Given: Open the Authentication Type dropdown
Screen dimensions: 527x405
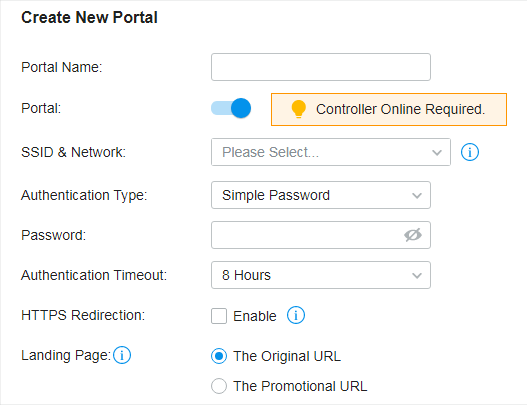Looking at the screenshot, I should pyautogui.click(x=321, y=195).
